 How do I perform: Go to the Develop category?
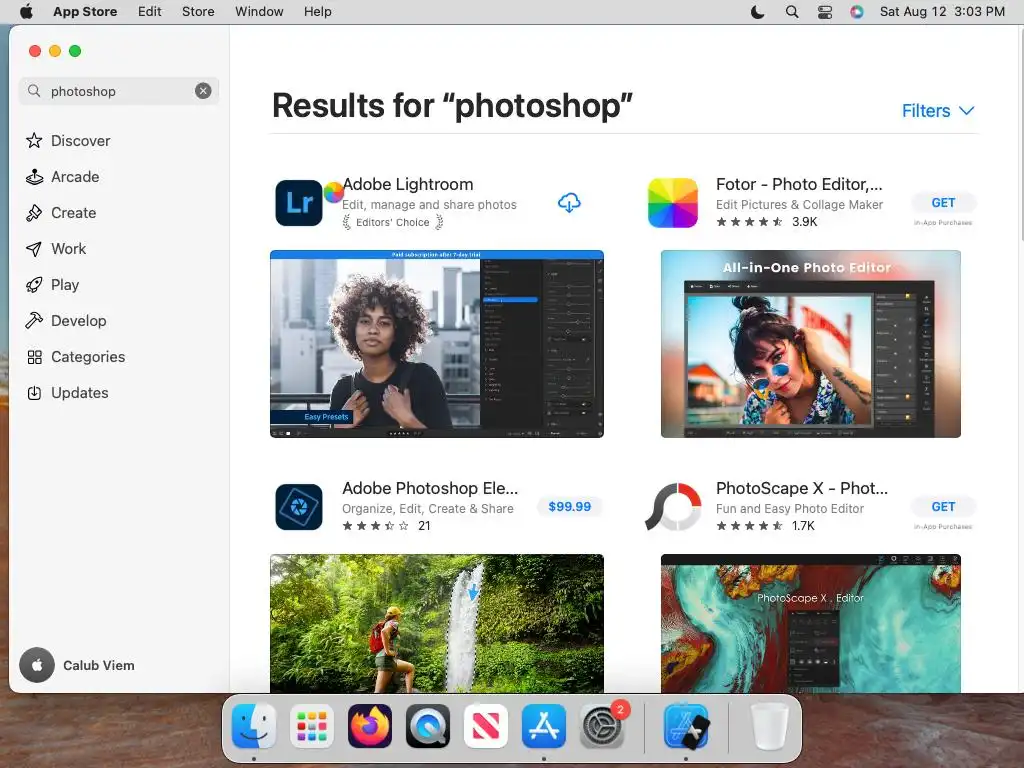pos(66,320)
